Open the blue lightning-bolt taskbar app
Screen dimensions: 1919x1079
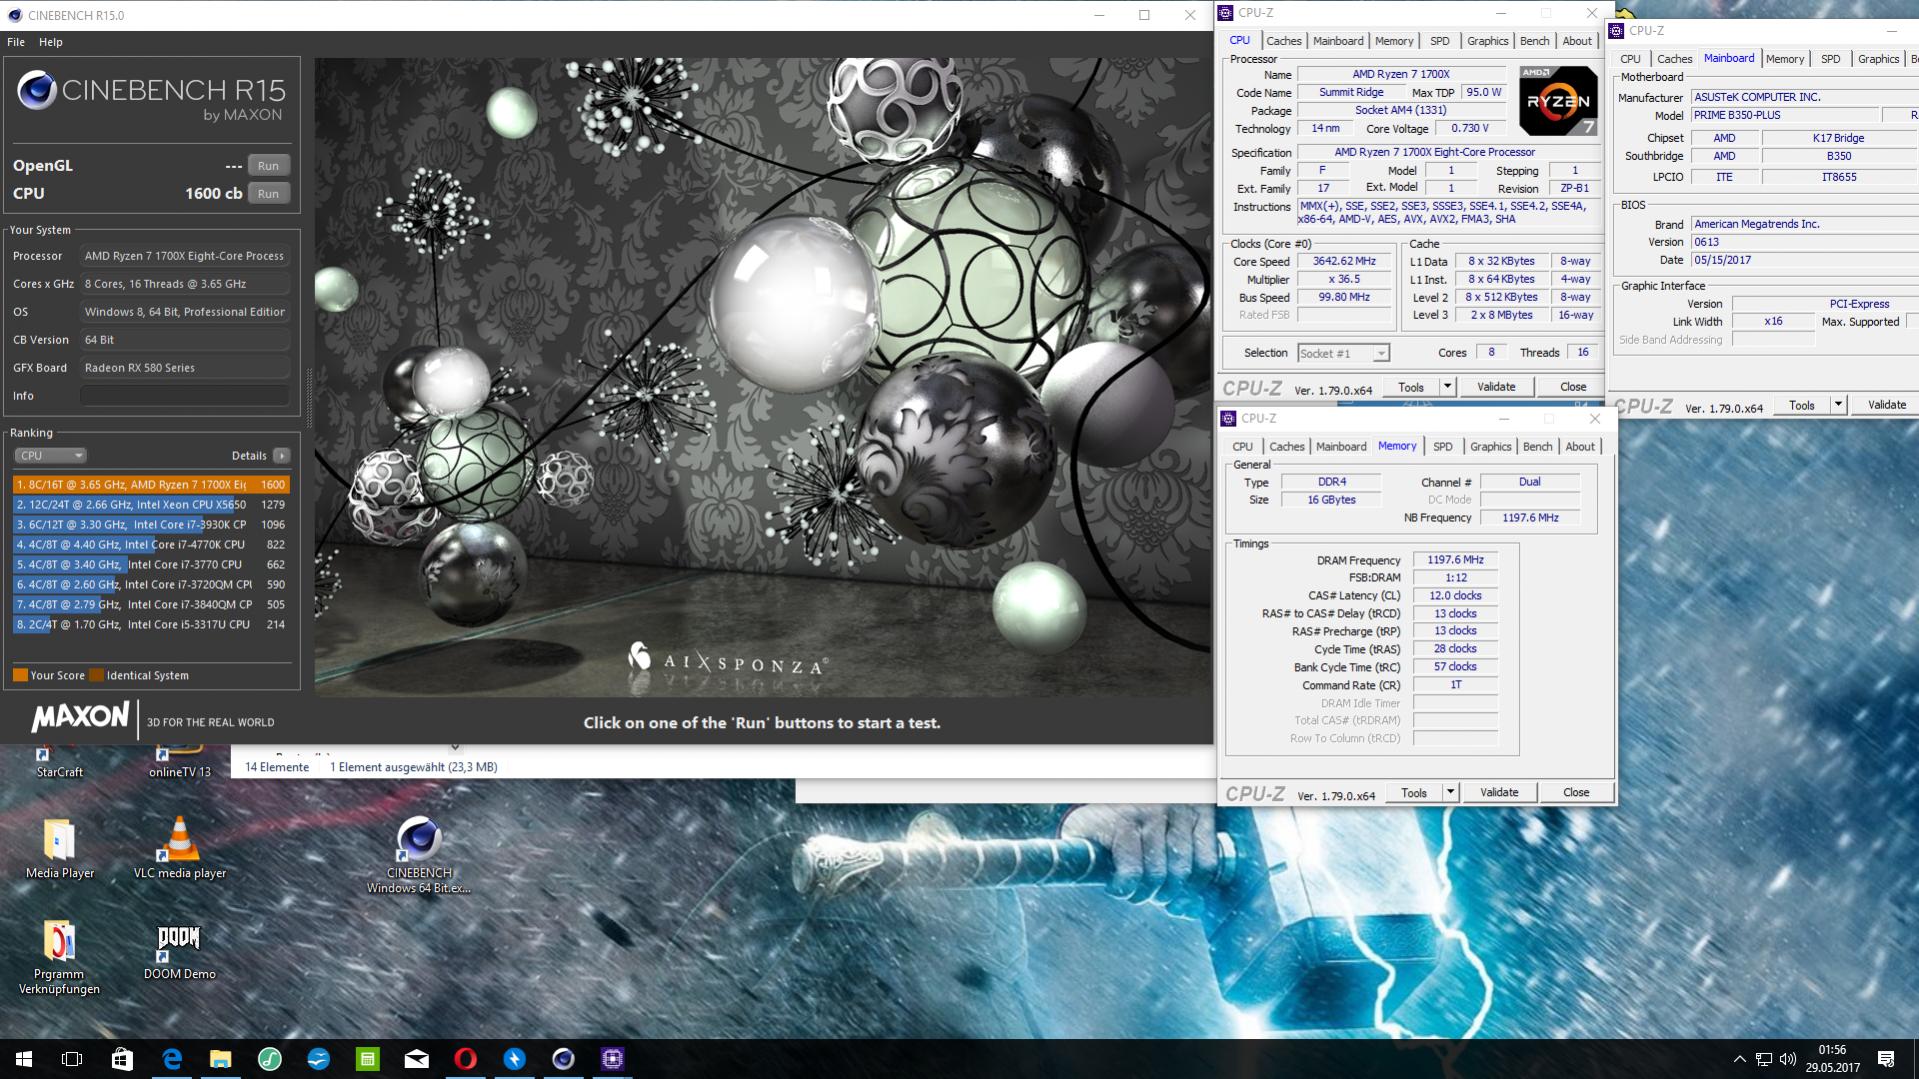[x=514, y=1059]
